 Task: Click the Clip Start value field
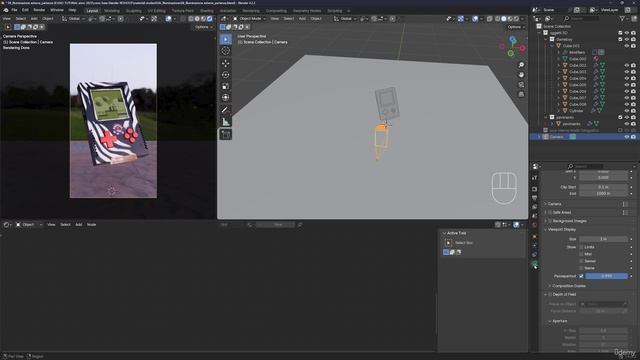pyautogui.click(x=603, y=187)
